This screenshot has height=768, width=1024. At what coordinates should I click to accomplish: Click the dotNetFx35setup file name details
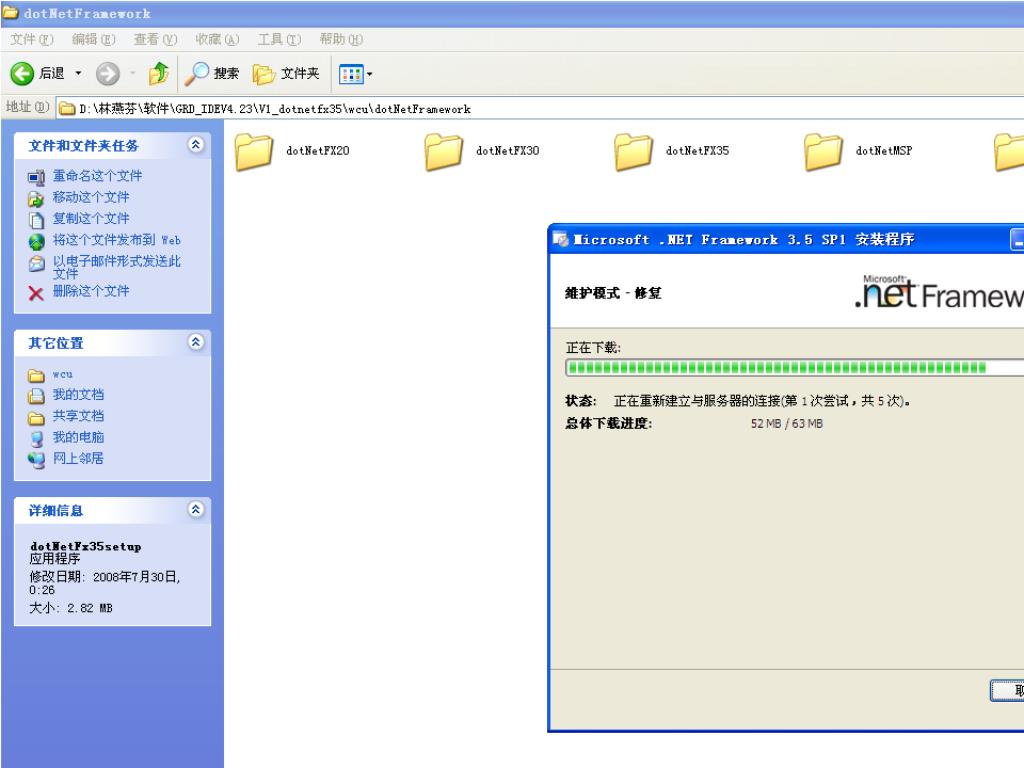[x=86, y=546]
